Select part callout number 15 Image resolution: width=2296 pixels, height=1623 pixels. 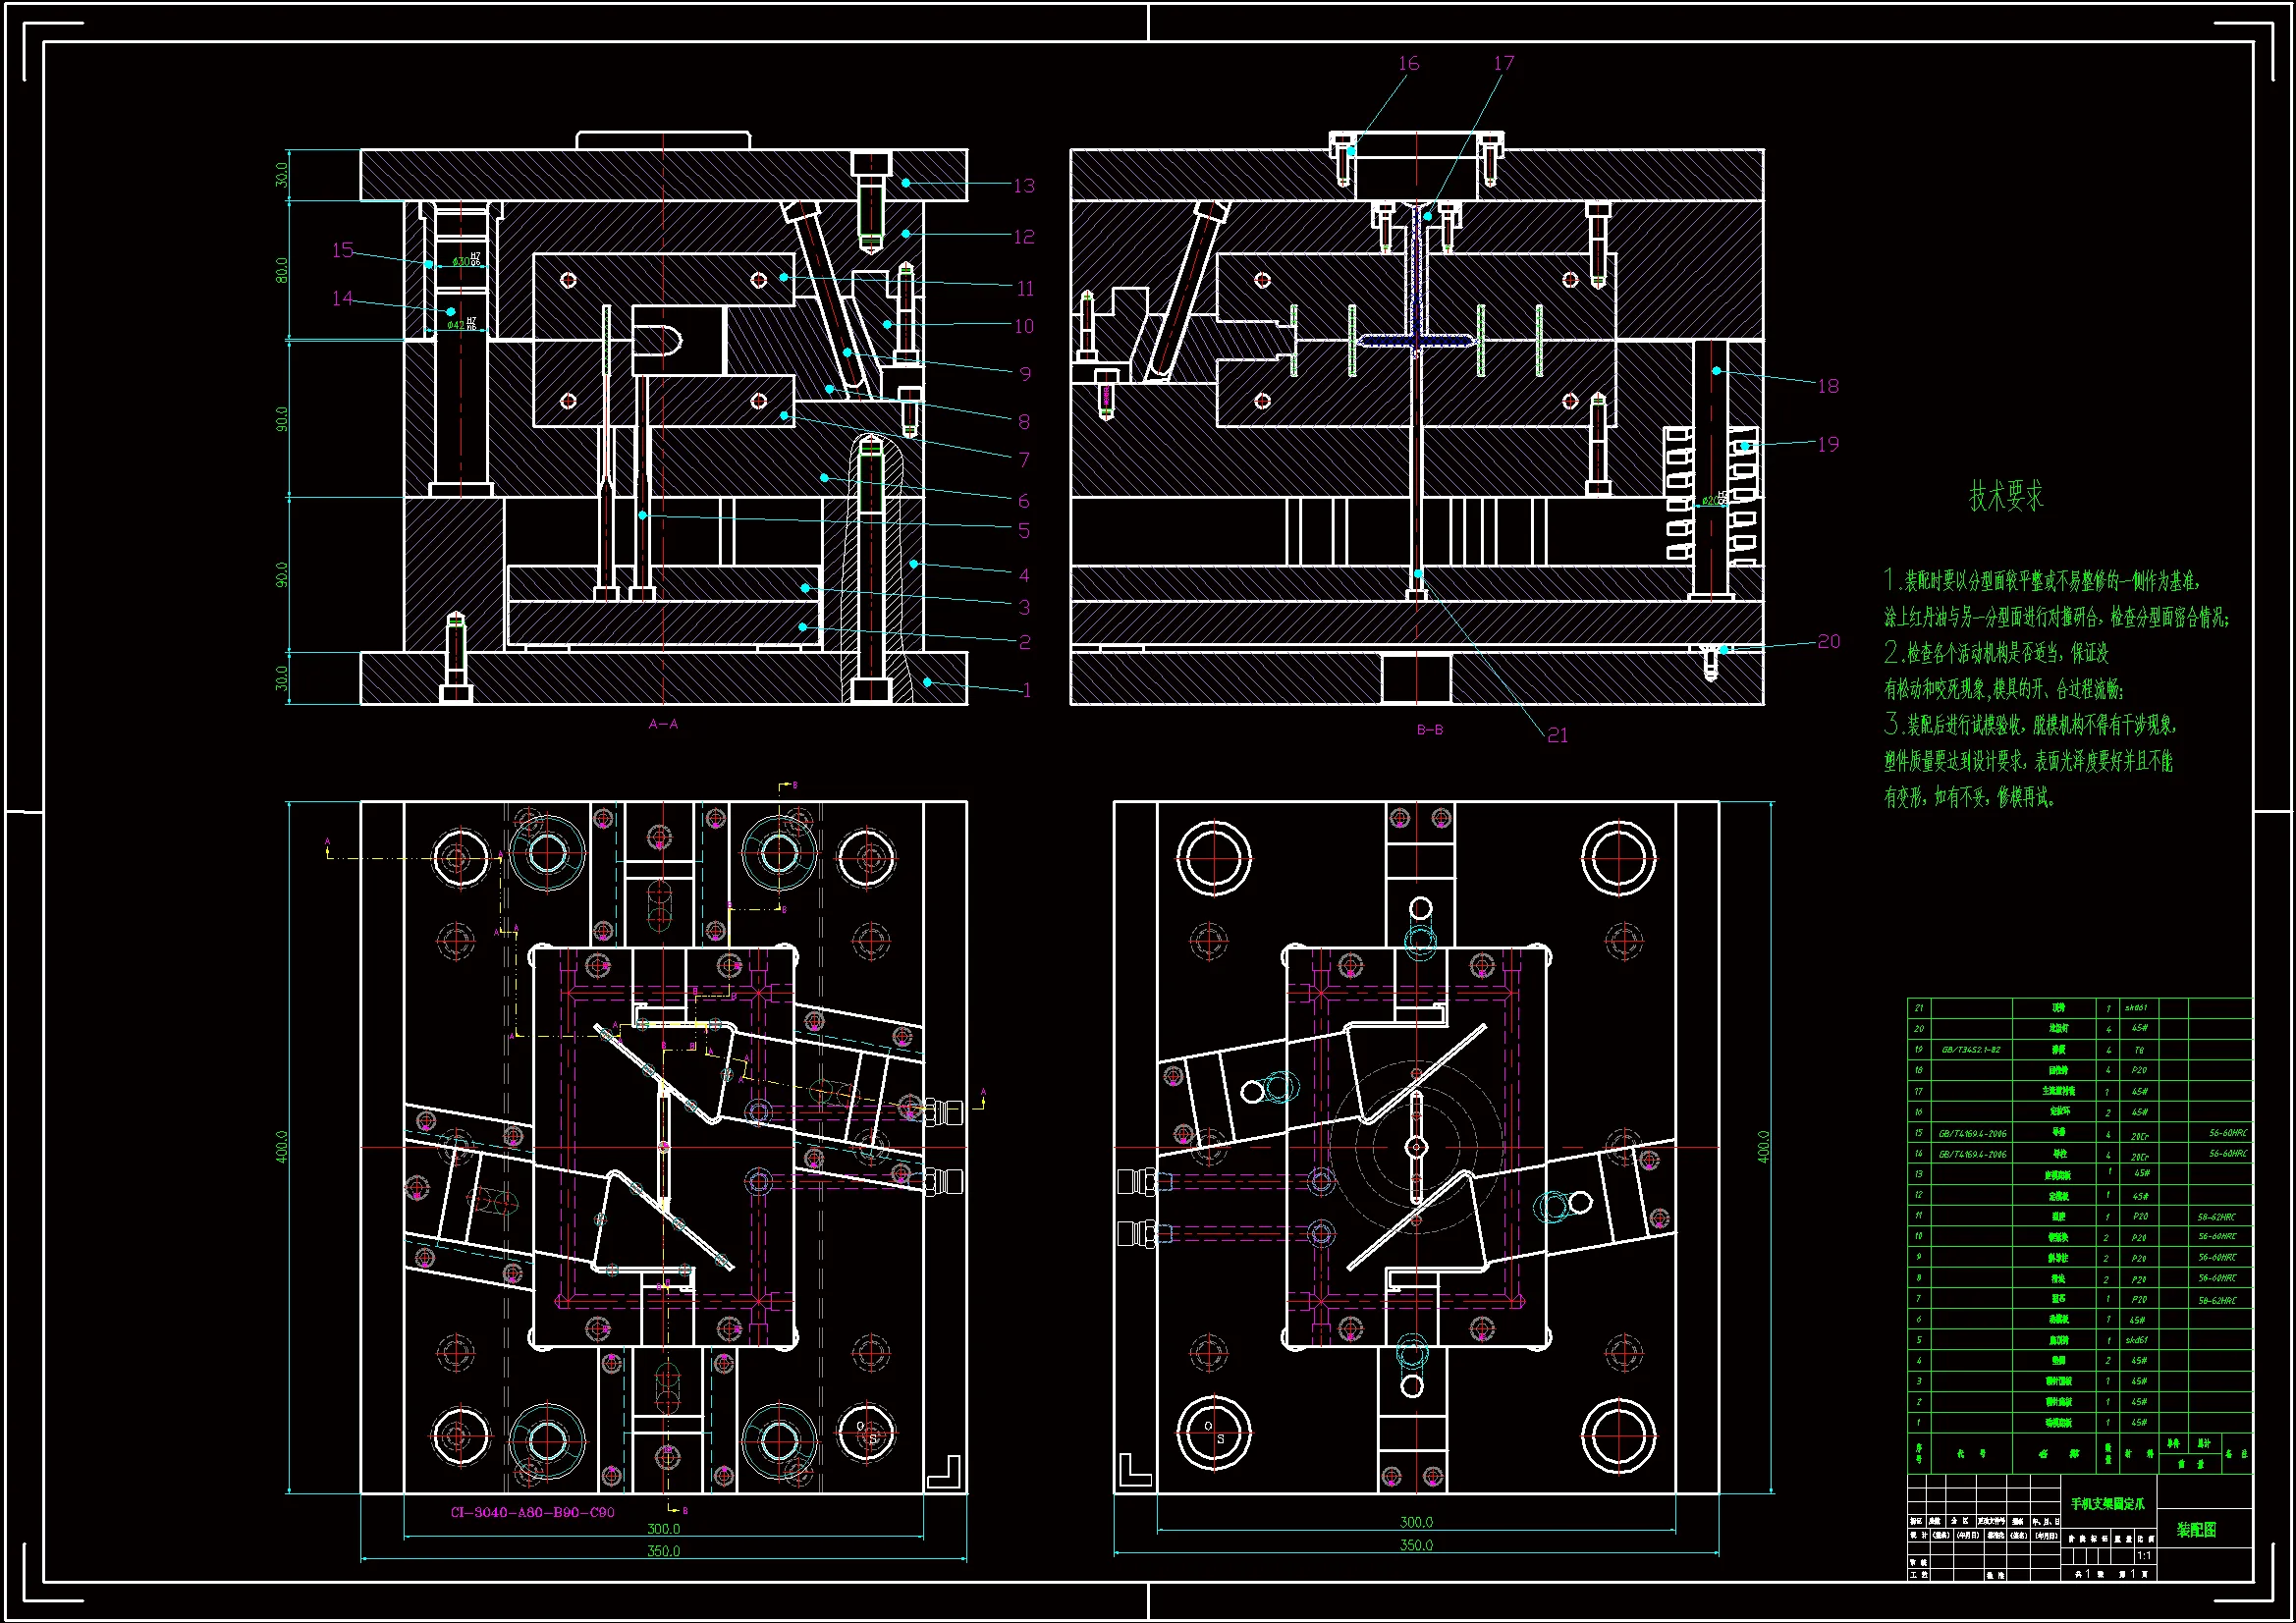tap(343, 250)
